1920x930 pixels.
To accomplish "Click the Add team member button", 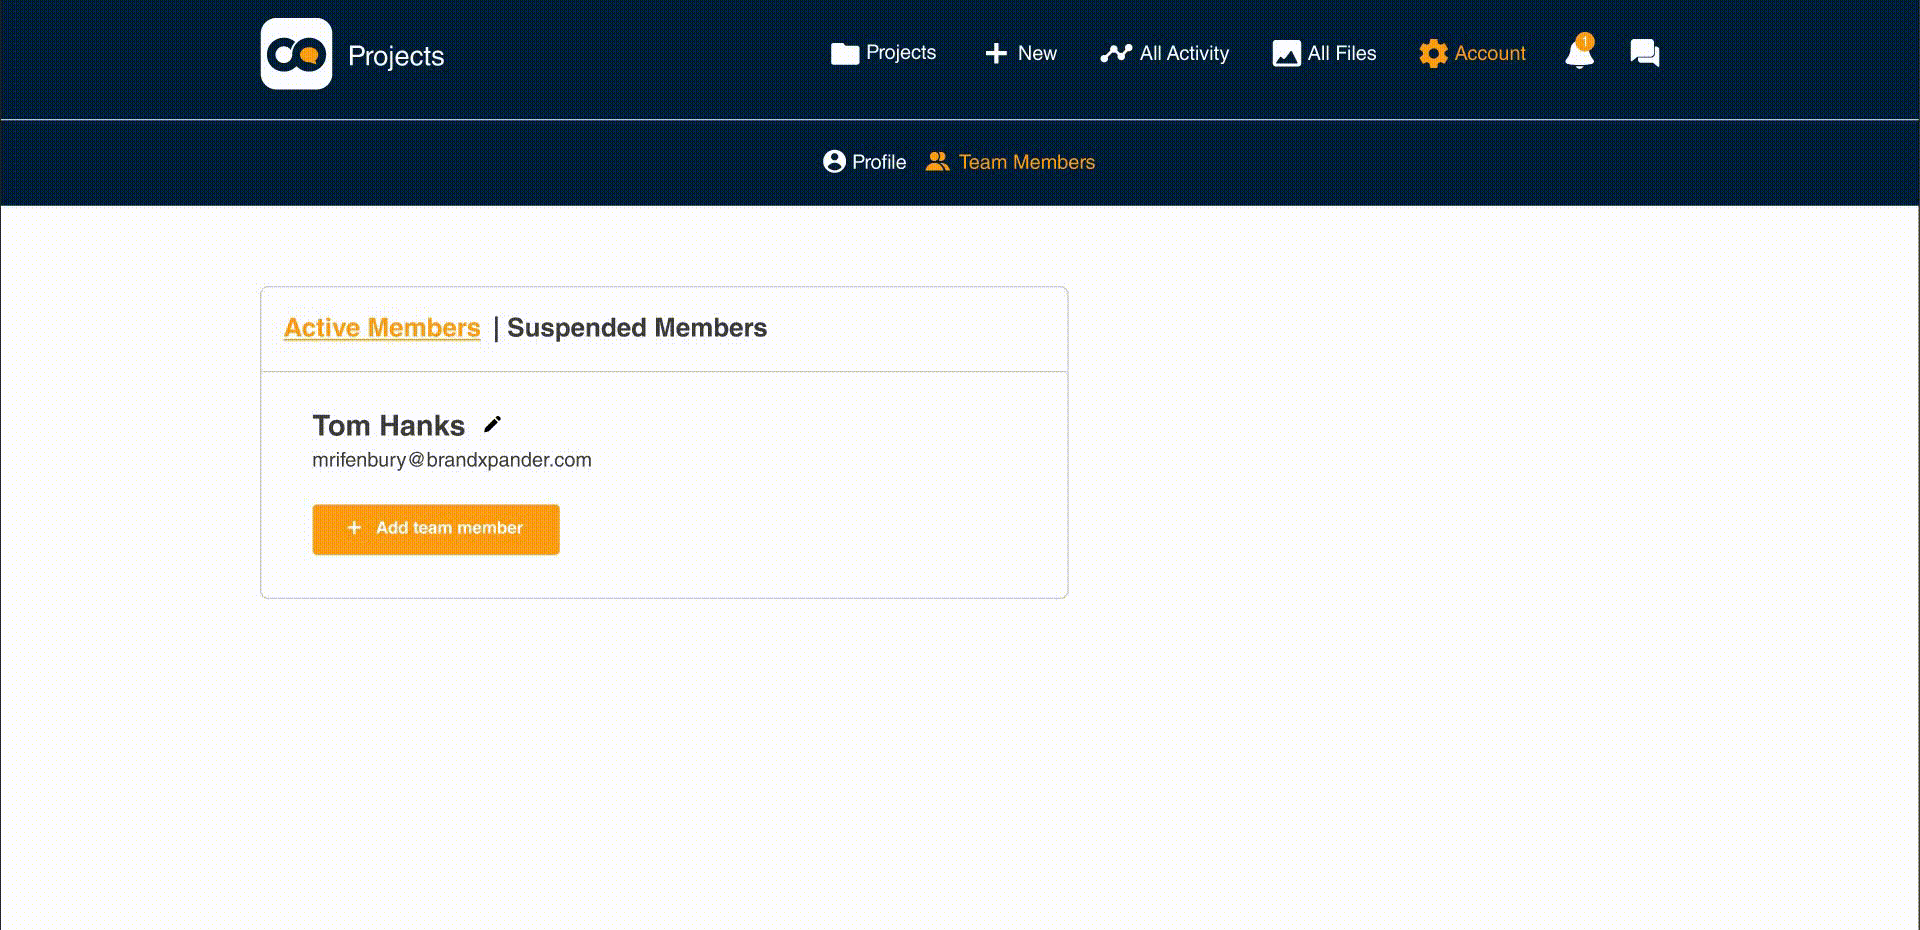I will point(436,529).
